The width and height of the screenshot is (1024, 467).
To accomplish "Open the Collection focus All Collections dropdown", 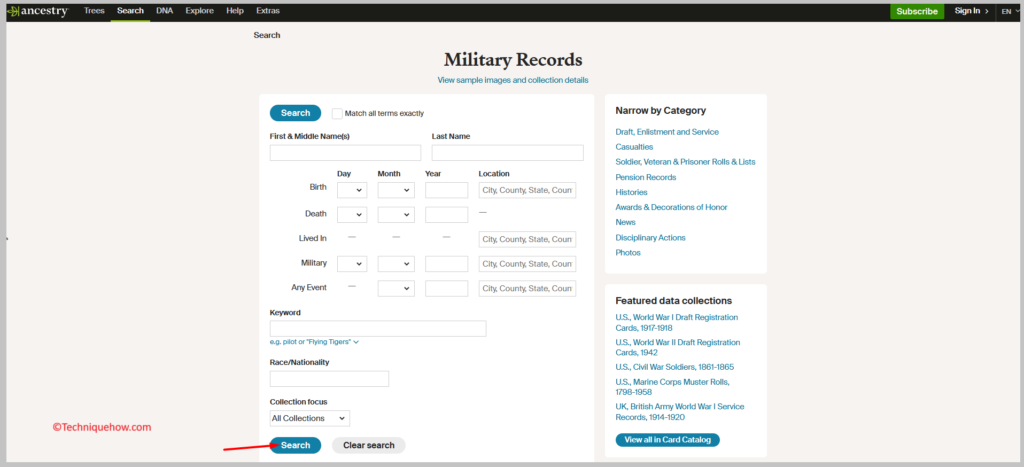I will [310, 418].
